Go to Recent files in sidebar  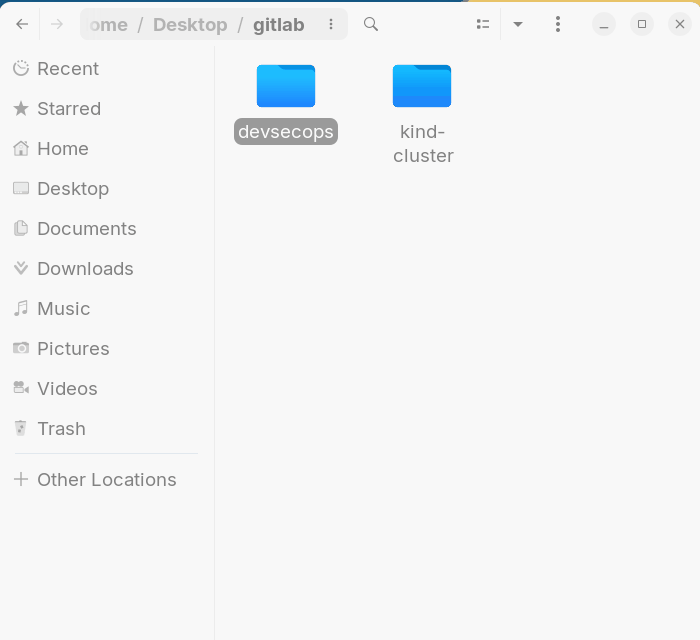[67, 69]
